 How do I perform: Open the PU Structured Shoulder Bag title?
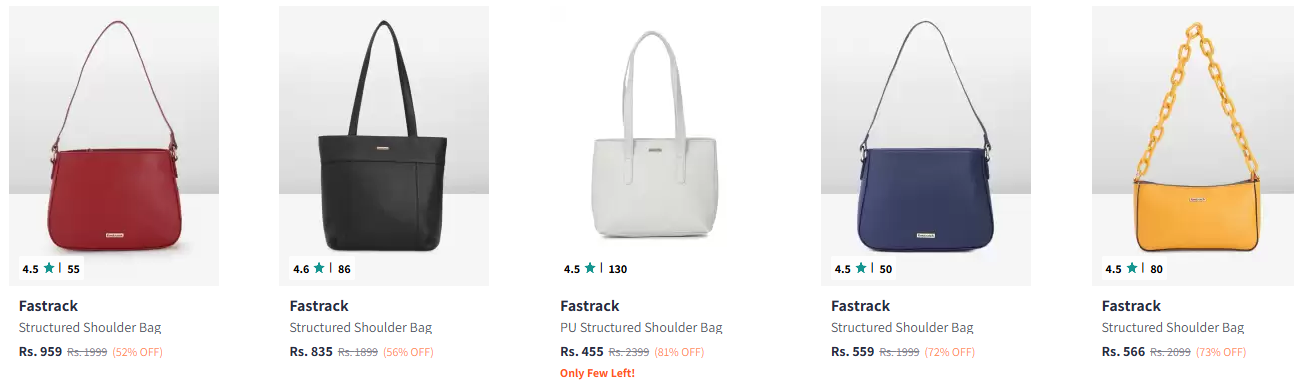pyautogui.click(x=641, y=328)
